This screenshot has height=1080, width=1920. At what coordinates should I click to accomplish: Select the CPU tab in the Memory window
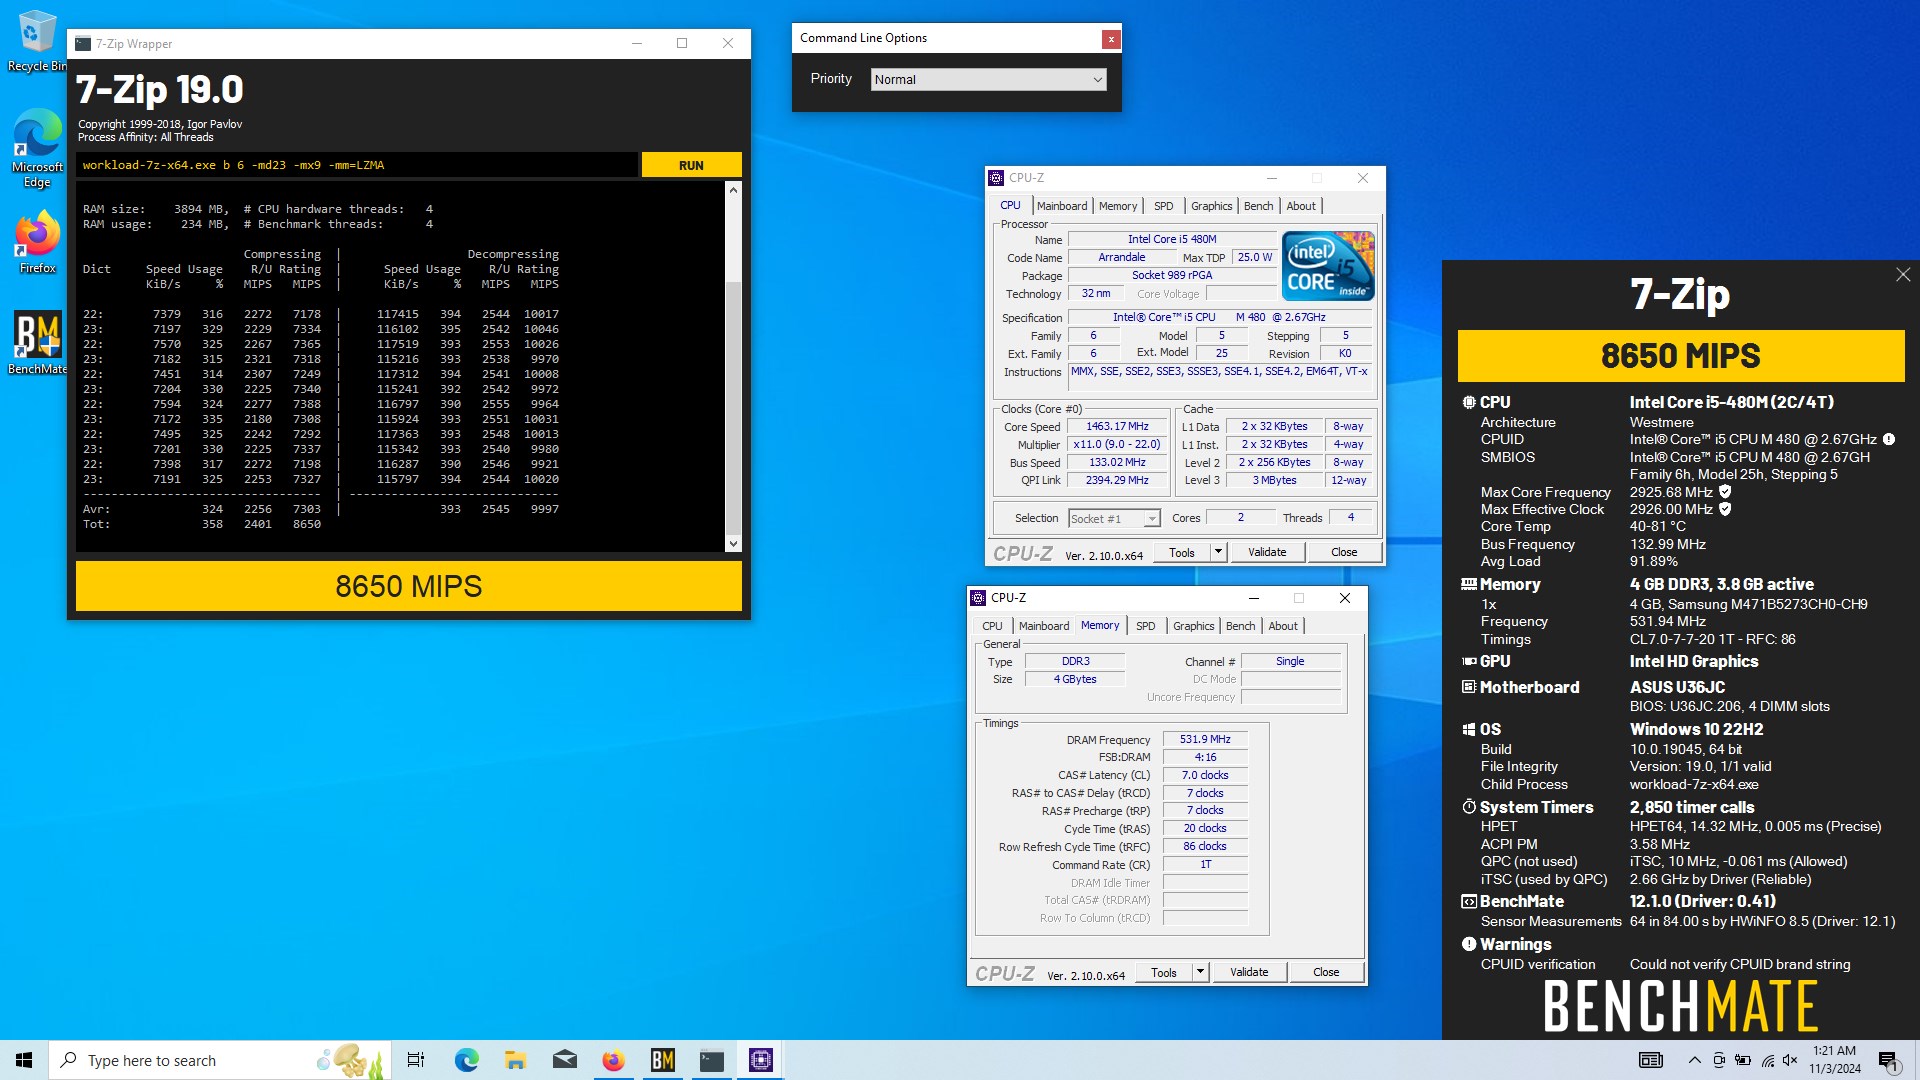[x=992, y=626]
